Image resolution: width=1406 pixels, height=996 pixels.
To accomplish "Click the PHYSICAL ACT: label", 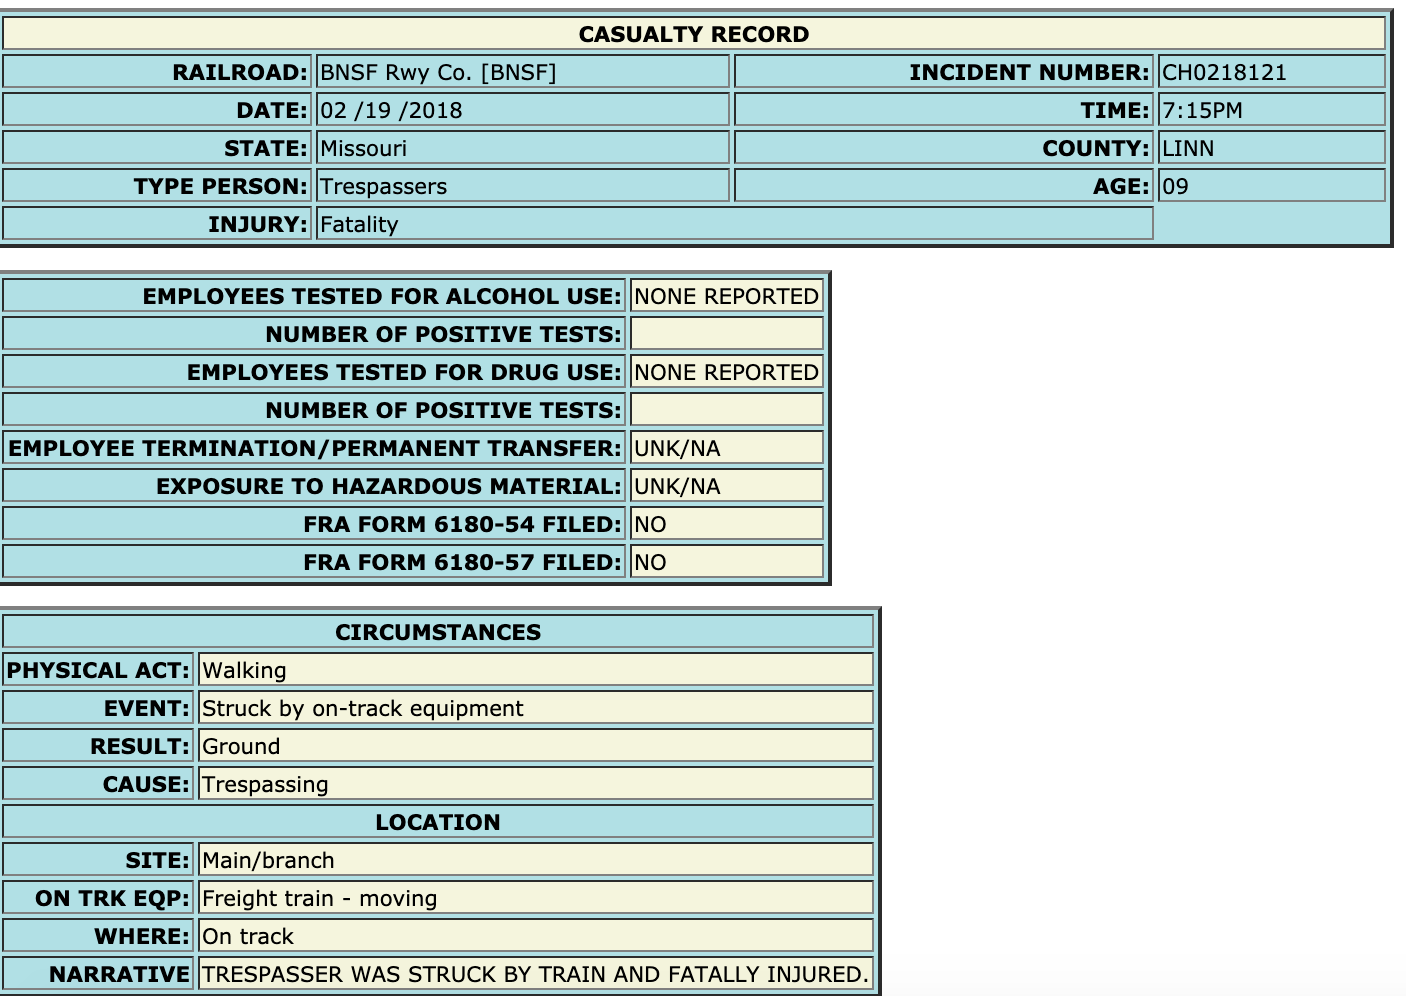I will pos(98,670).
